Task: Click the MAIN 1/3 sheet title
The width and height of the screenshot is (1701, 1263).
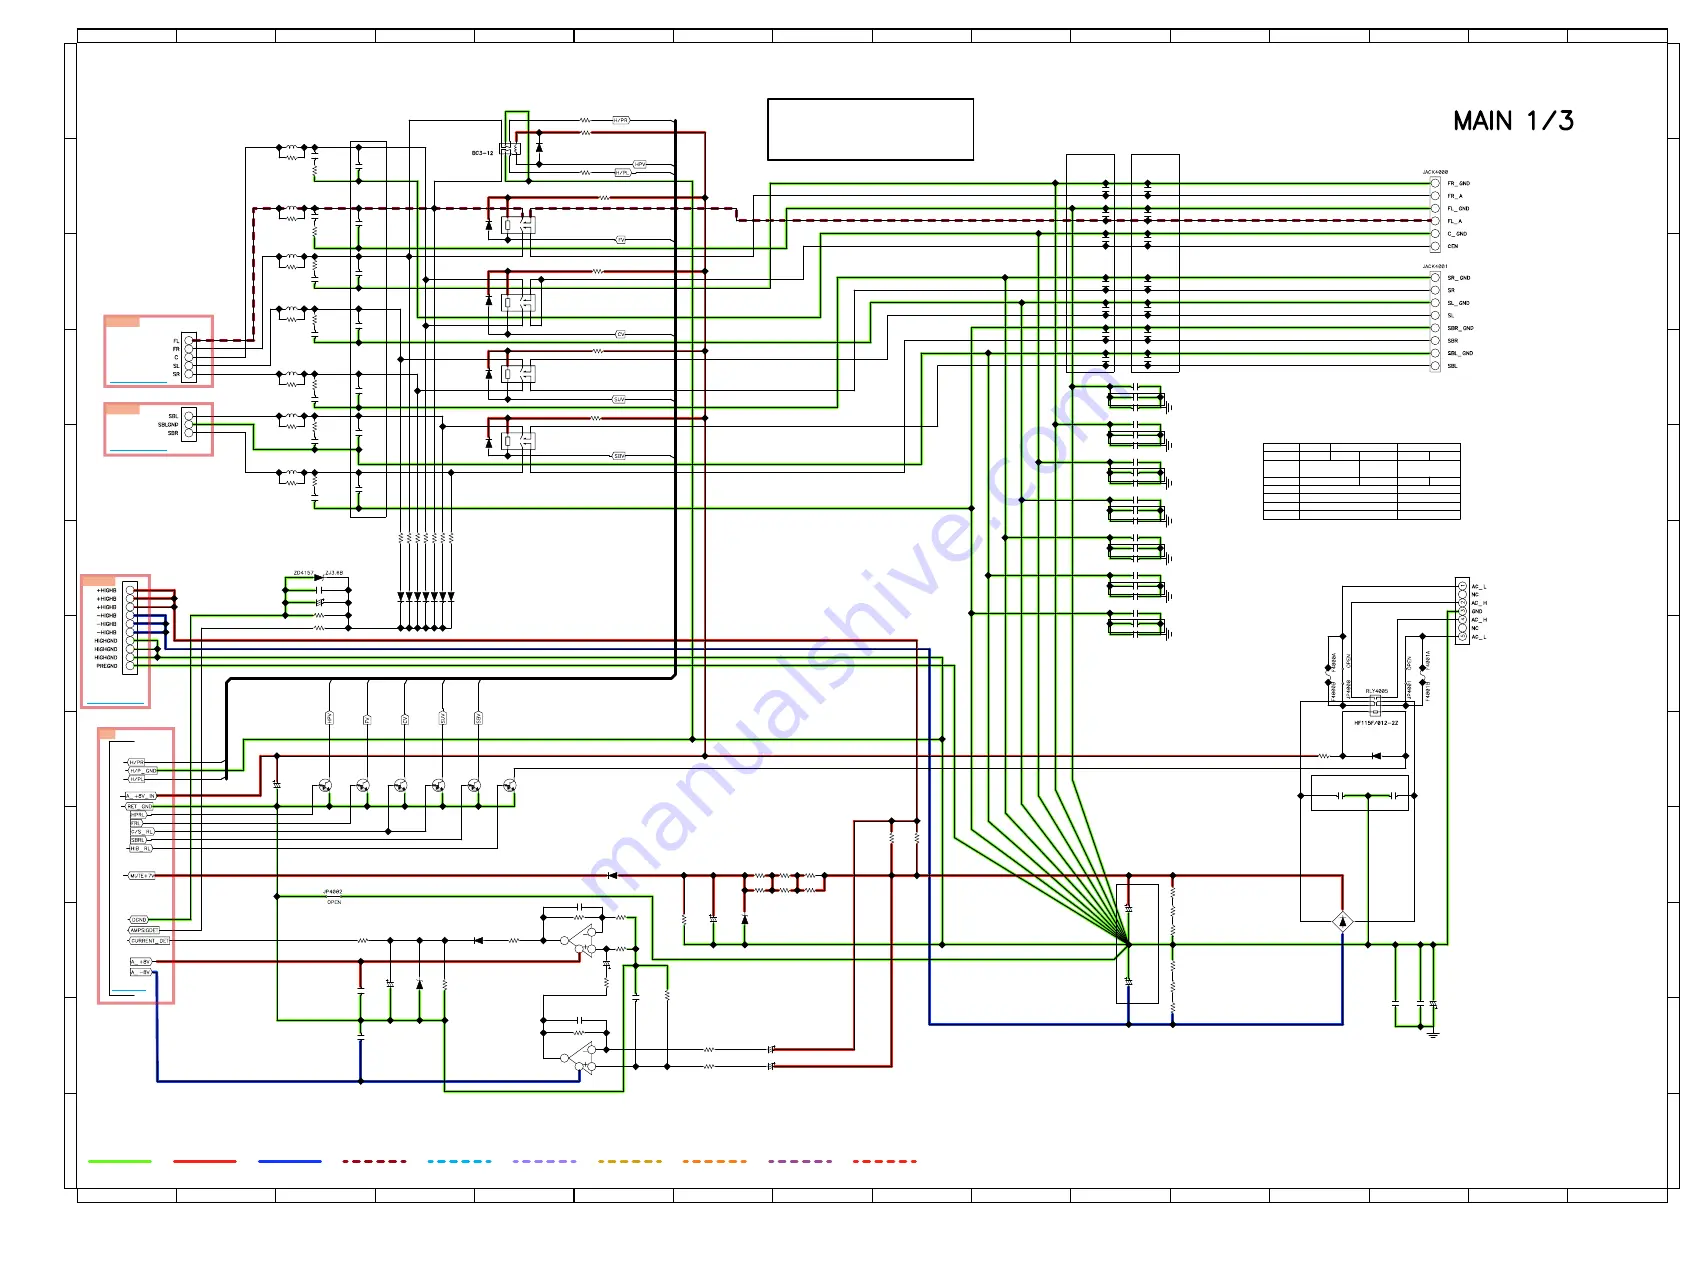Action: [1513, 121]
